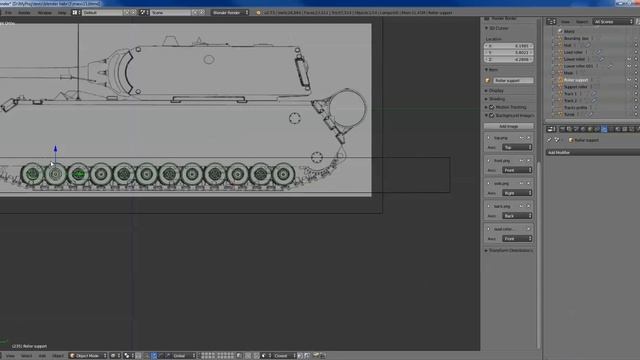Click the Add Image button
This screenshot has width=640, height=360.
click(509, 126)
